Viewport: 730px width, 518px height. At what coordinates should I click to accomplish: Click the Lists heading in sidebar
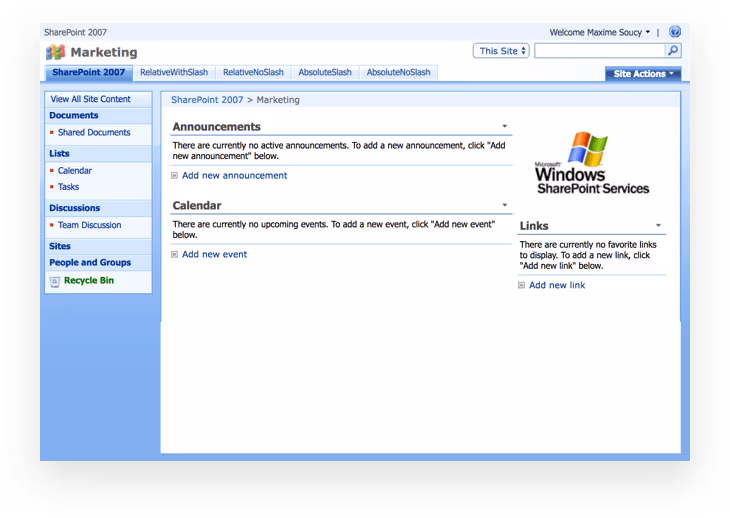[x=60, y=154]
